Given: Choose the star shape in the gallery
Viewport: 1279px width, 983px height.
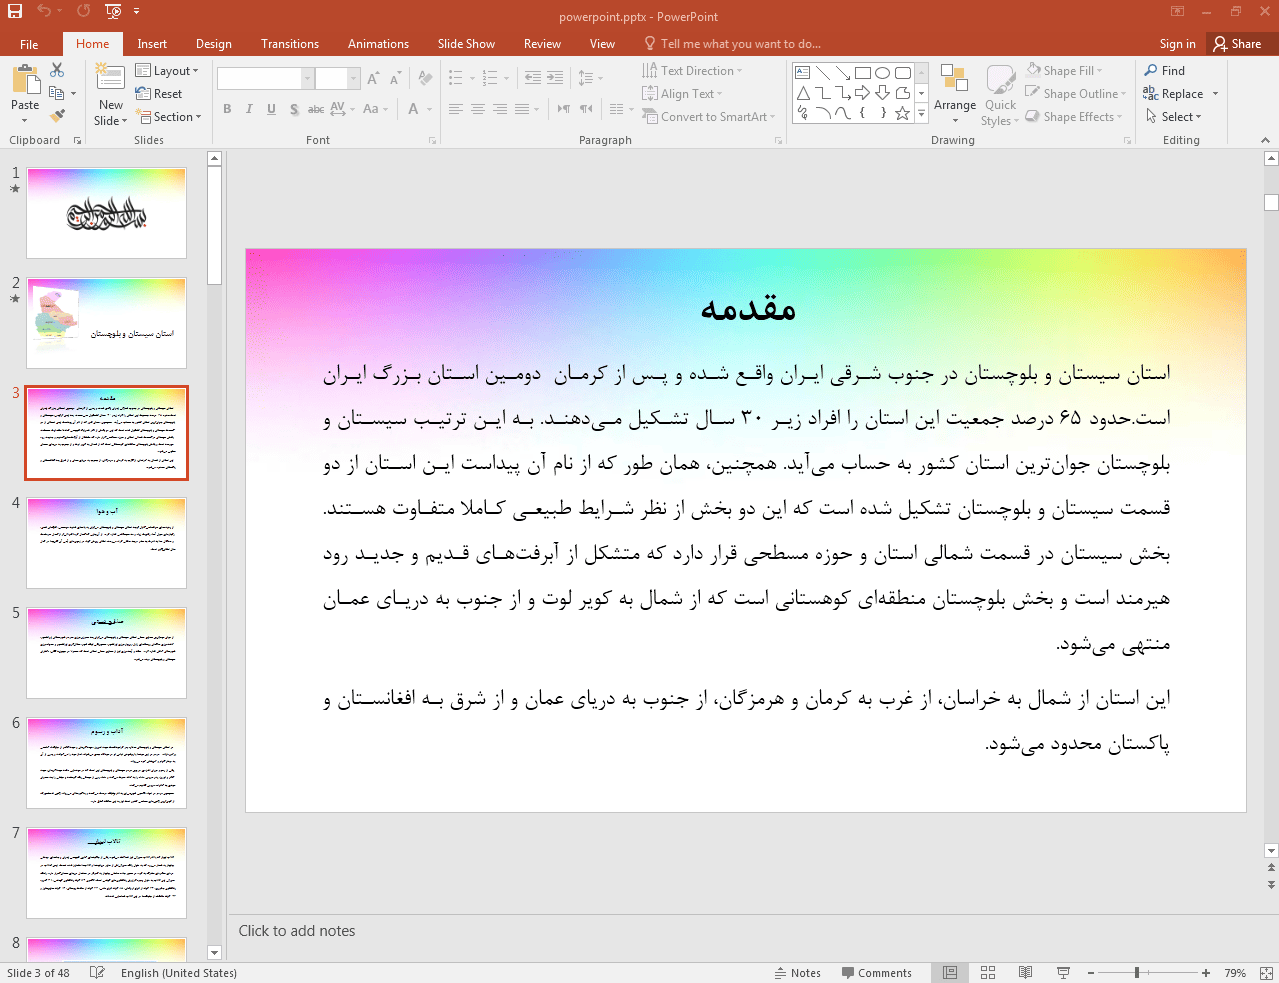Looking at the screenshot, I should [902, 113].
